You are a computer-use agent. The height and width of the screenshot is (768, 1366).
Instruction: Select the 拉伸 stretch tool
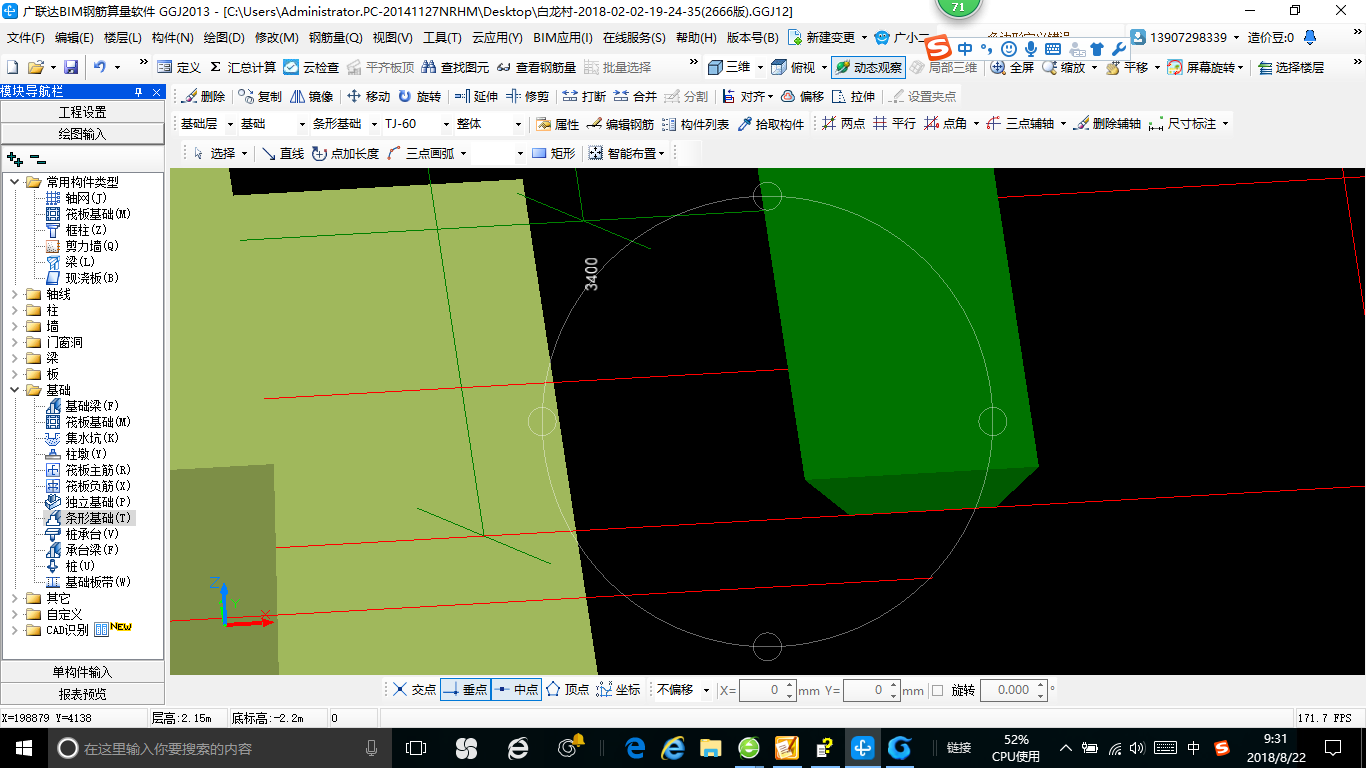(853, 96)
